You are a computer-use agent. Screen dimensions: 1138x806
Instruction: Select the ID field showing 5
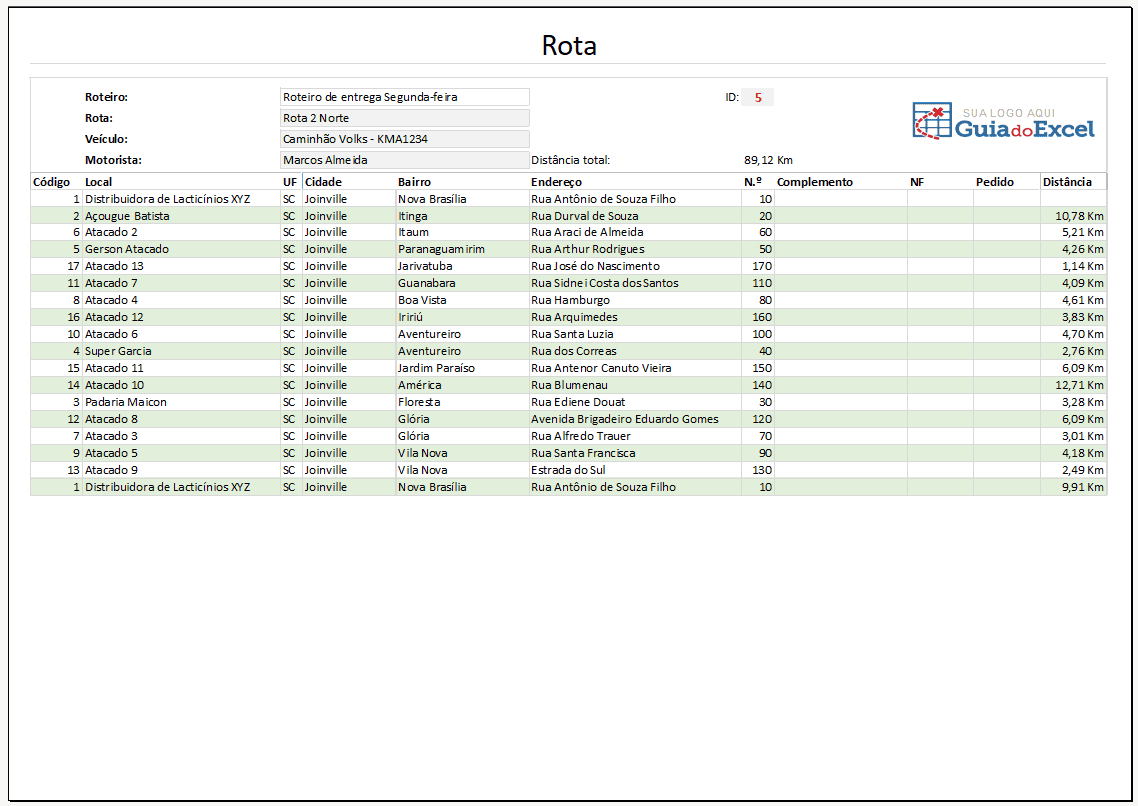[x=758, y=97]
